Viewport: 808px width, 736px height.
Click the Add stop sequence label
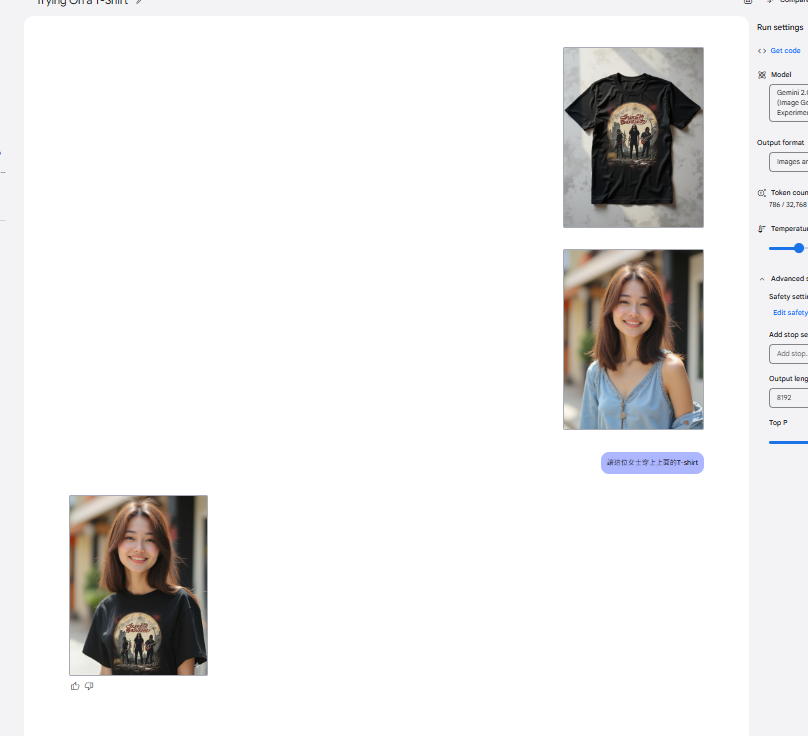click(788, 334)
